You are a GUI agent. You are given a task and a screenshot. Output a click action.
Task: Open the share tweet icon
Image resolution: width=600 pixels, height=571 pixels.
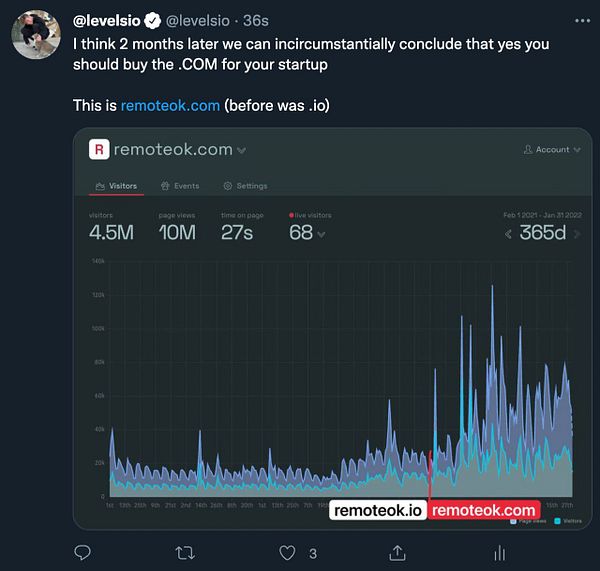pos(396,552)
